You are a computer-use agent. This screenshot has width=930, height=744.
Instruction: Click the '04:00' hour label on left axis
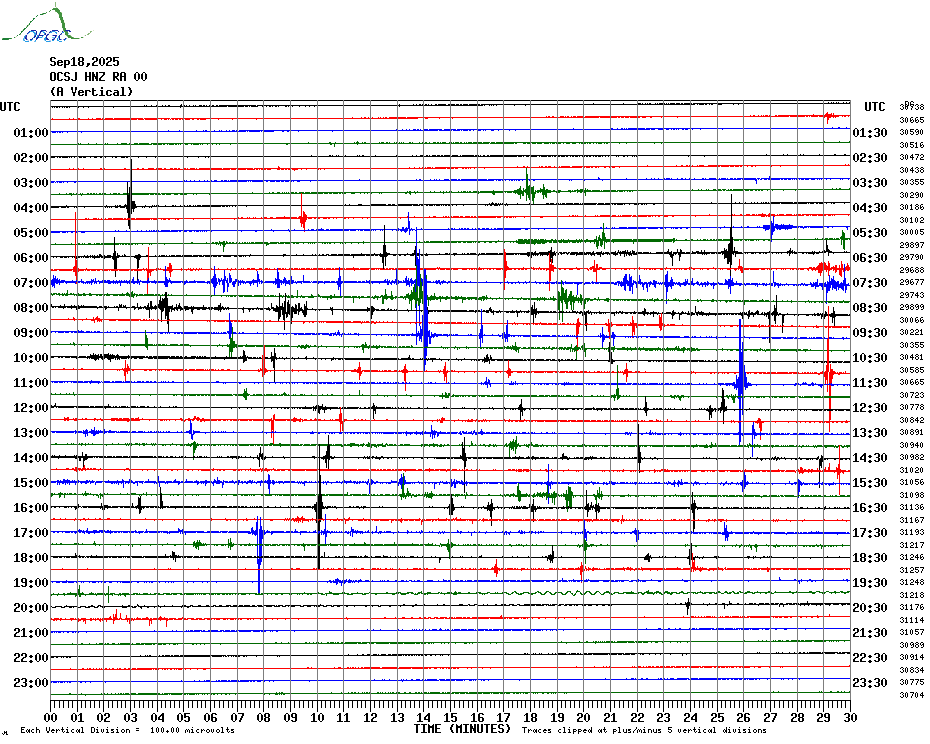(31, 207)
